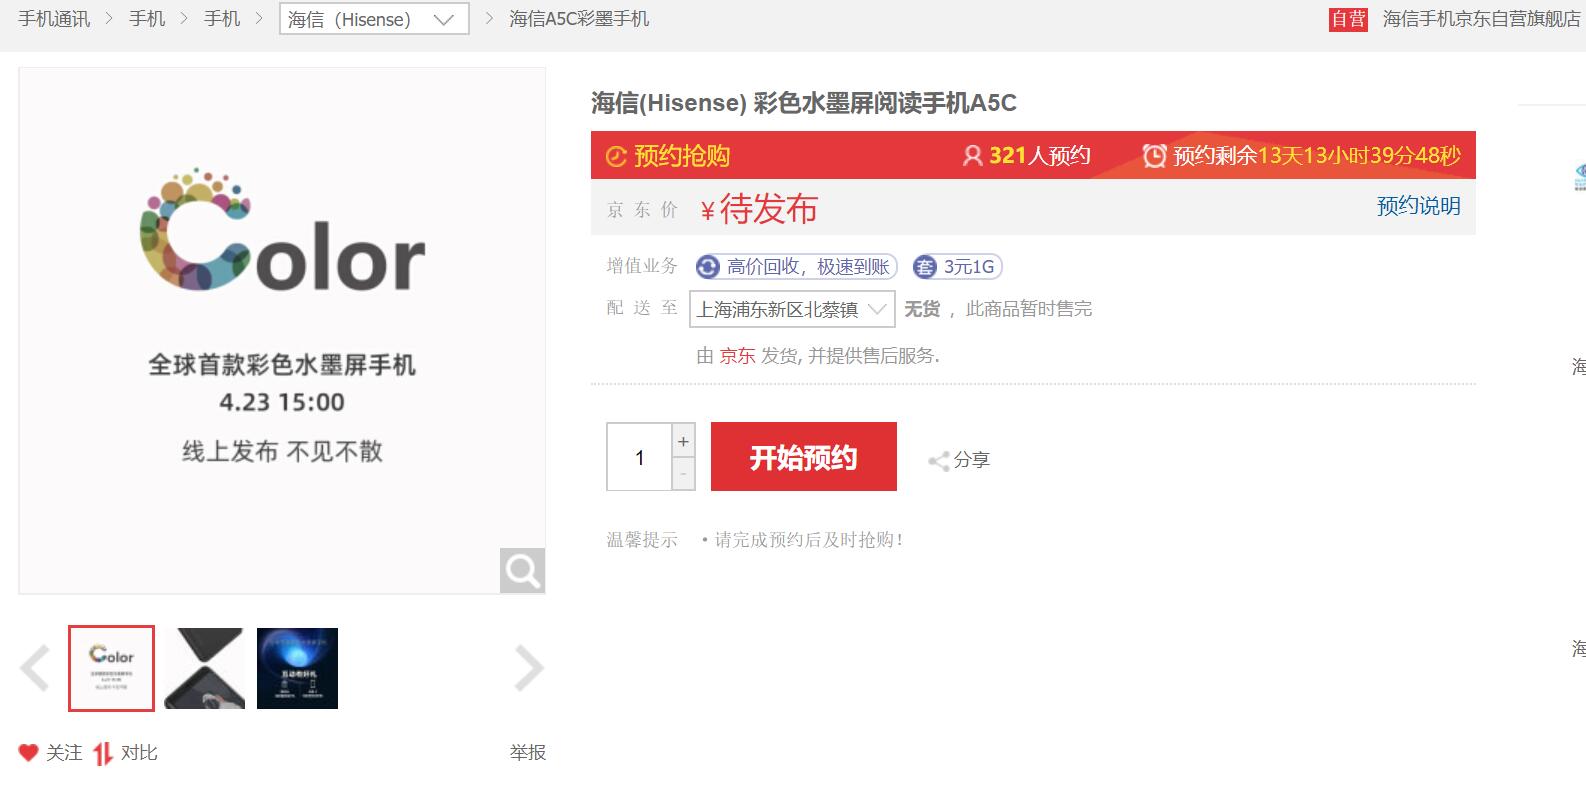The width and height of the screenshot is (1586, 798).
Task: Click the alarm clock countdown icon
Action: coord(1154,156)
